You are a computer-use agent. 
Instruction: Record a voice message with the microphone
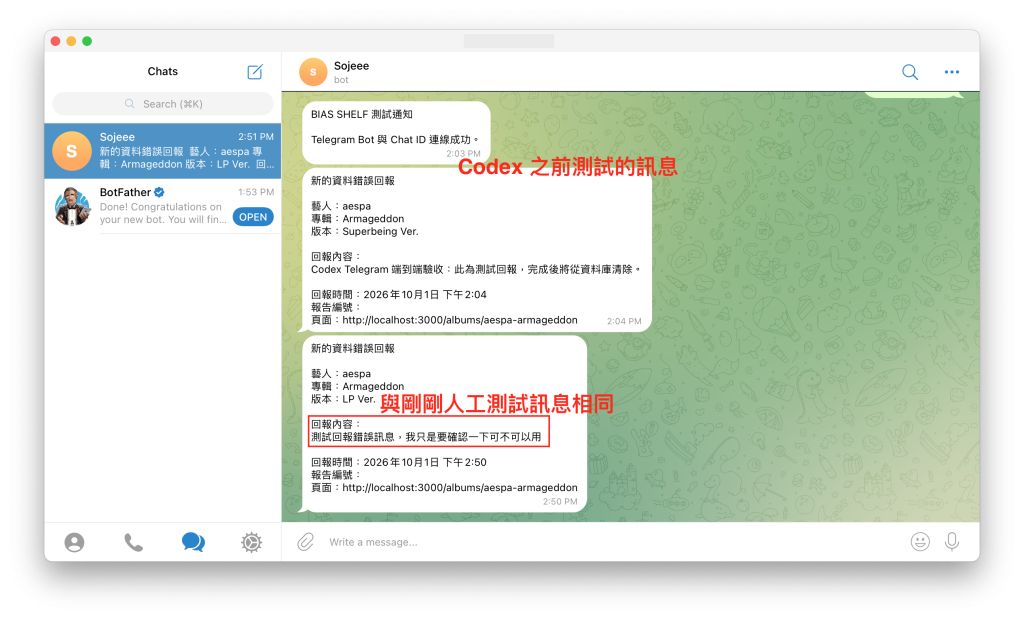pyautogui.click(x=952, y=542)
